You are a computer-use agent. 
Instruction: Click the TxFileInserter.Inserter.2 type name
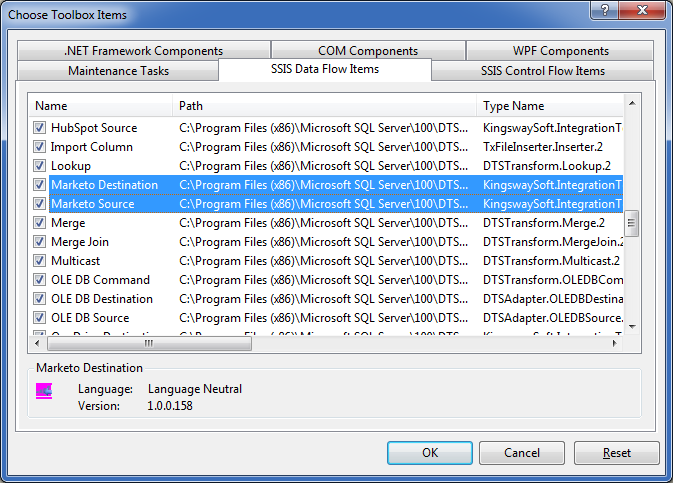tap(543, 146)
